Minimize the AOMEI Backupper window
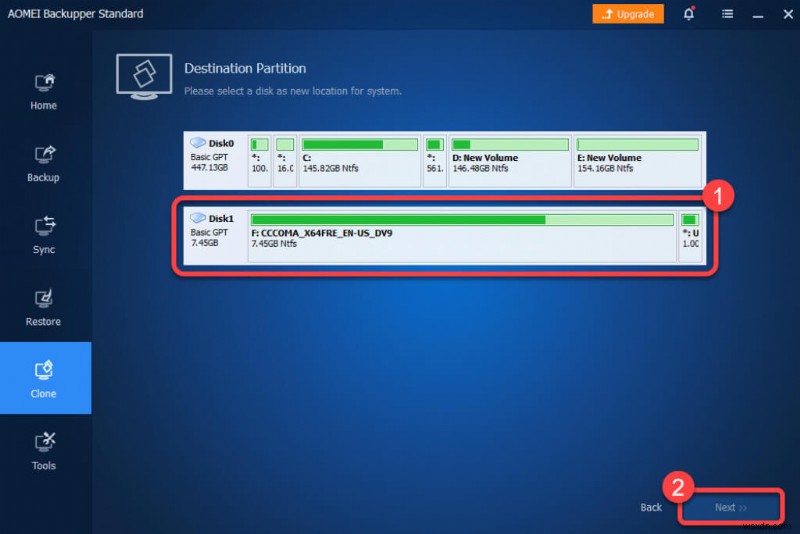Viewport: 800px width, 534px height. 758,15
